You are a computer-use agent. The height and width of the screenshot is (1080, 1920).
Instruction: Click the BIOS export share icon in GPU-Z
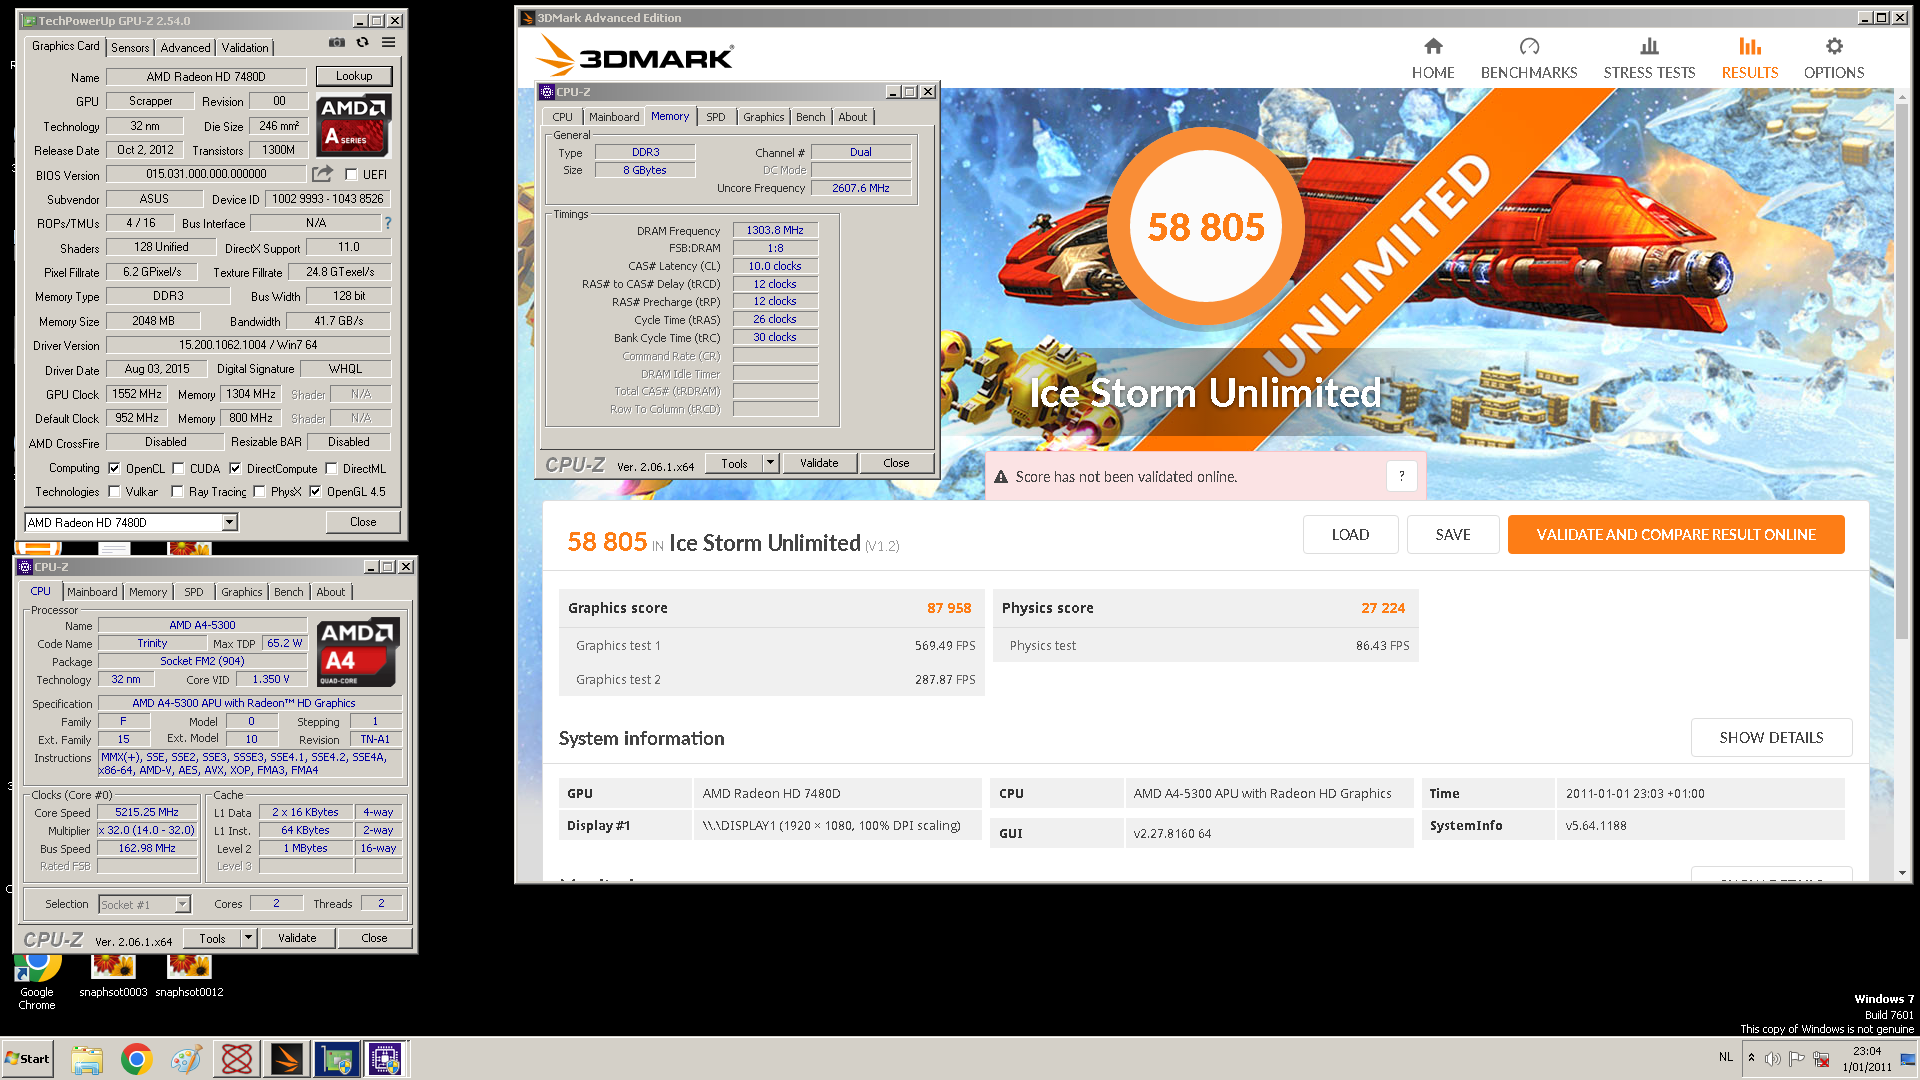(322, 174)
